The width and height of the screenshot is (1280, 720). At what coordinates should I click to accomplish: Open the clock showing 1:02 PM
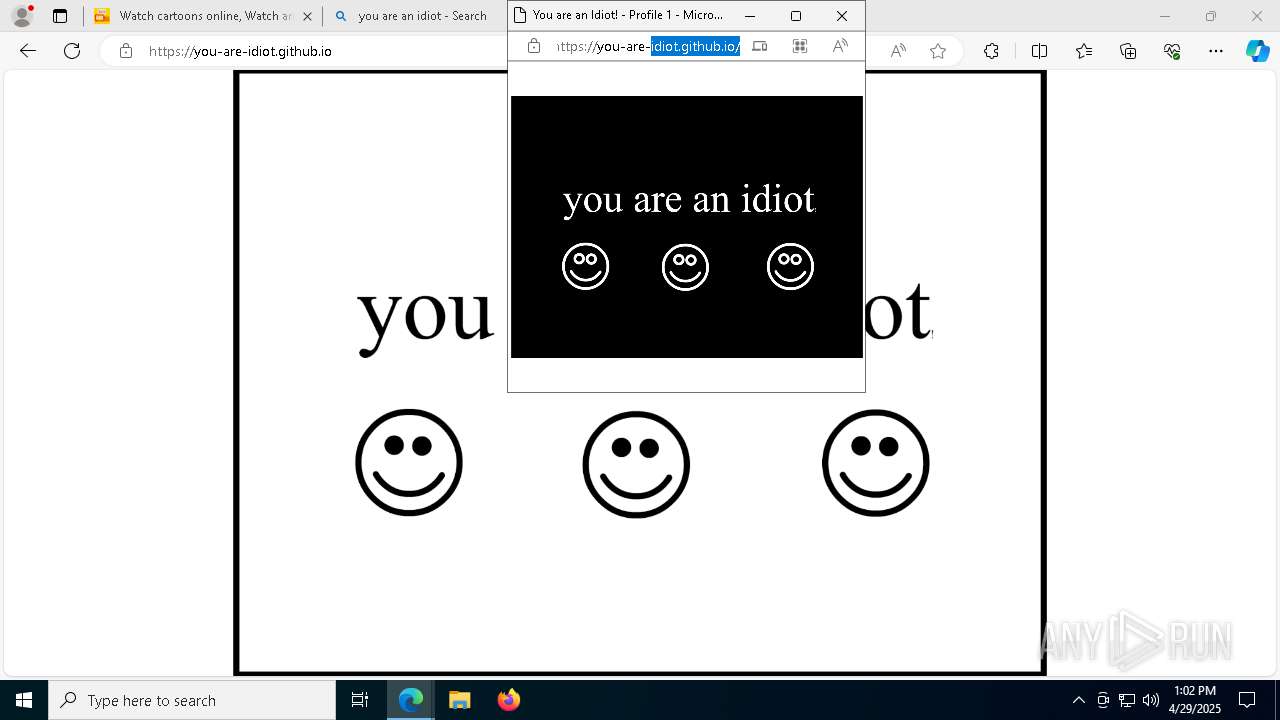pos(1195,700)
